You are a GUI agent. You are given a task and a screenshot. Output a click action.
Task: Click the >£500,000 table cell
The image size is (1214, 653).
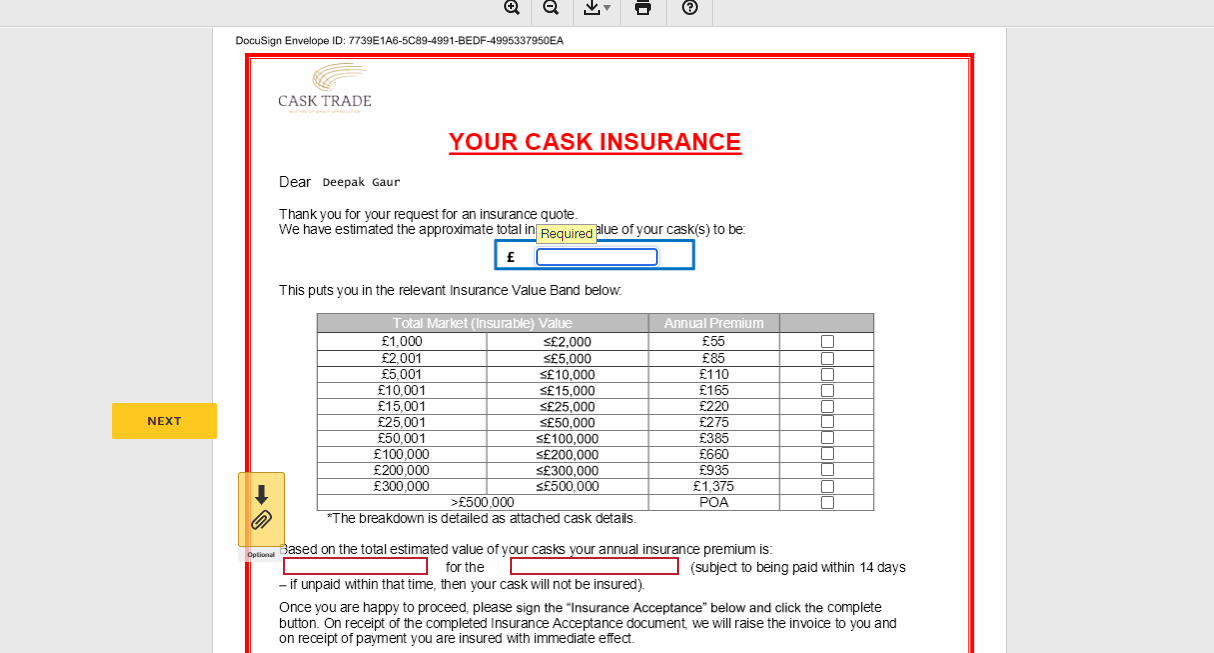[483, 502]
